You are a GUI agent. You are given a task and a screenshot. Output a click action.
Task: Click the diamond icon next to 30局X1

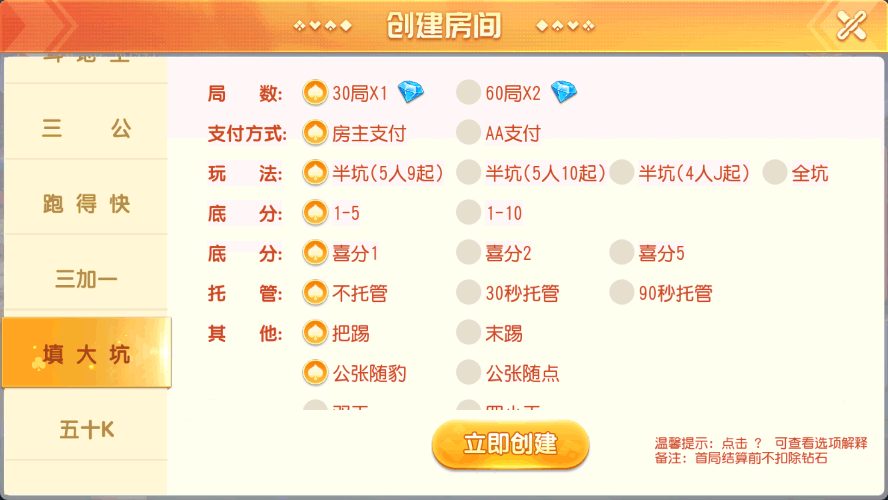tap(411, 92)
